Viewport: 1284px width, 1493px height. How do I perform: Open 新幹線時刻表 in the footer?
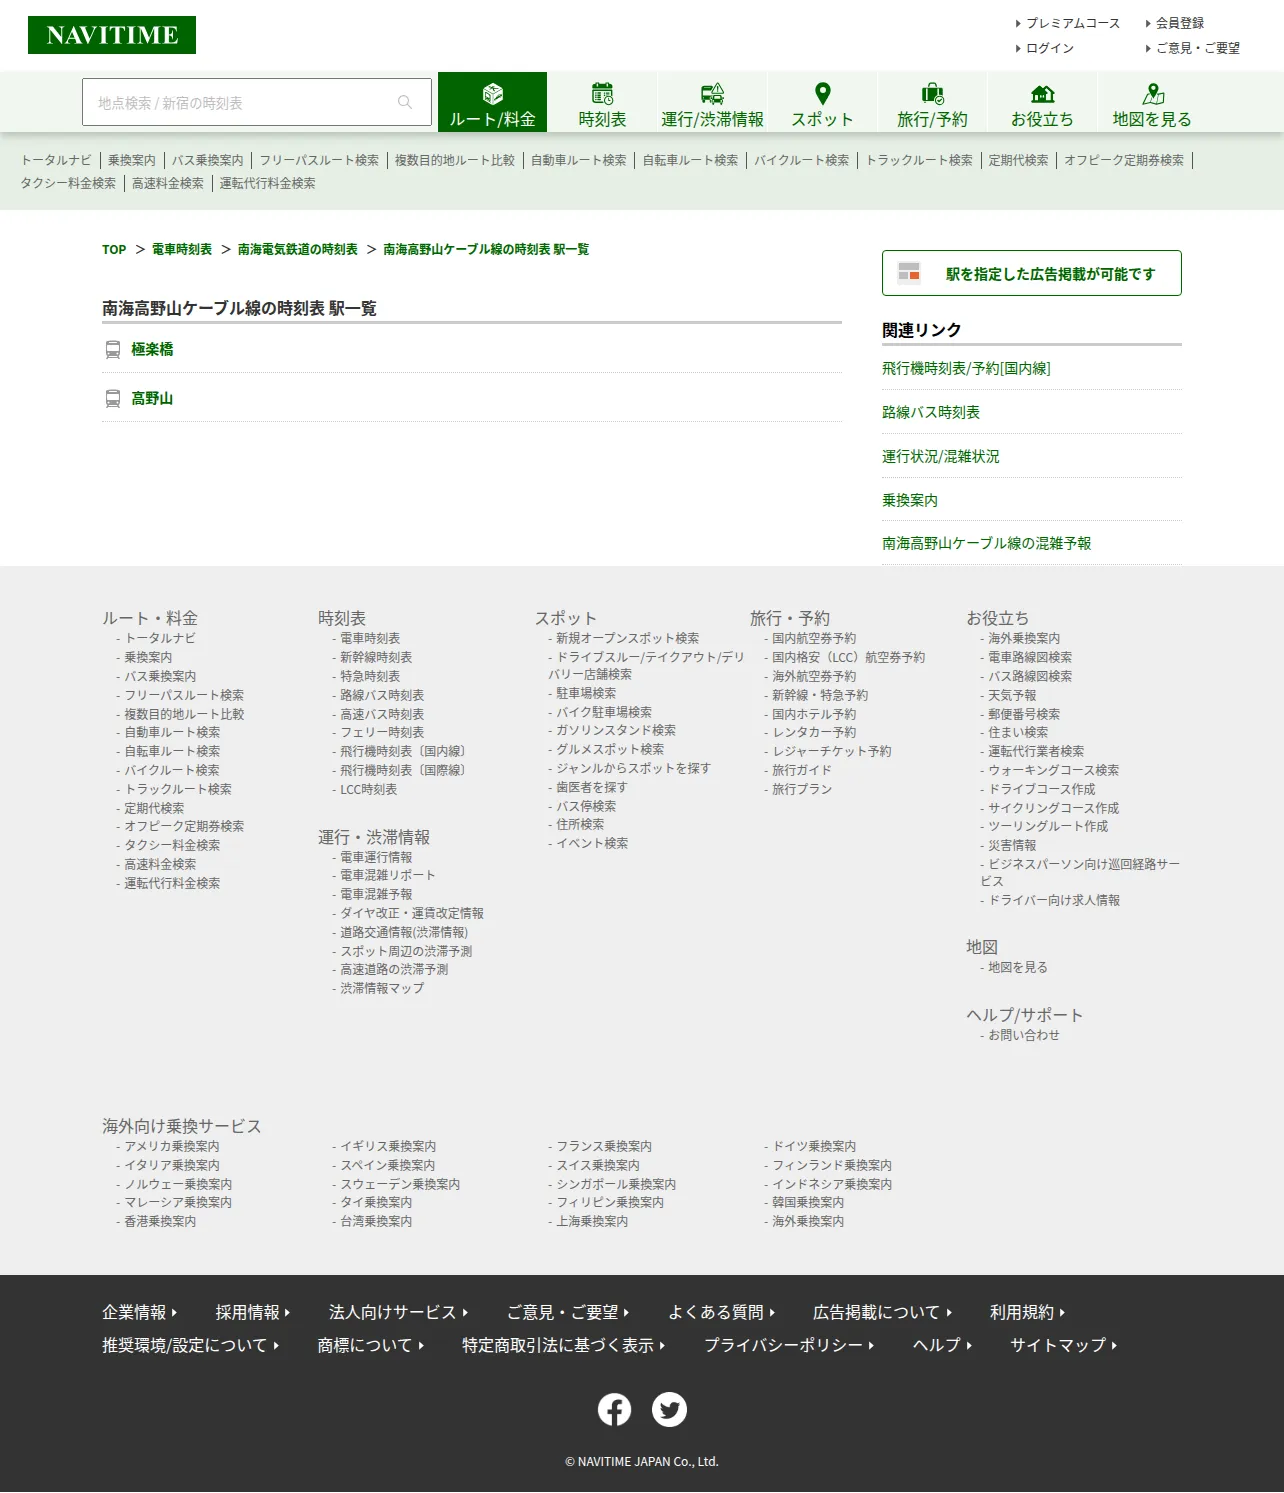point(376,658)
